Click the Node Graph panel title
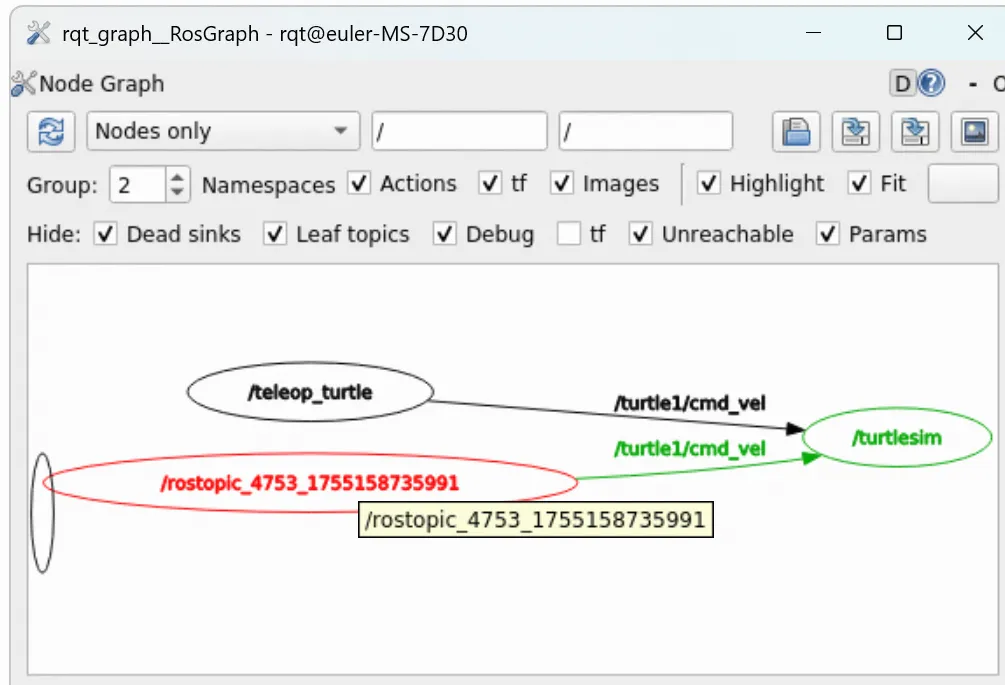Image resolution: width=1005 pixels, height=685 pixels. coord(101,83)
